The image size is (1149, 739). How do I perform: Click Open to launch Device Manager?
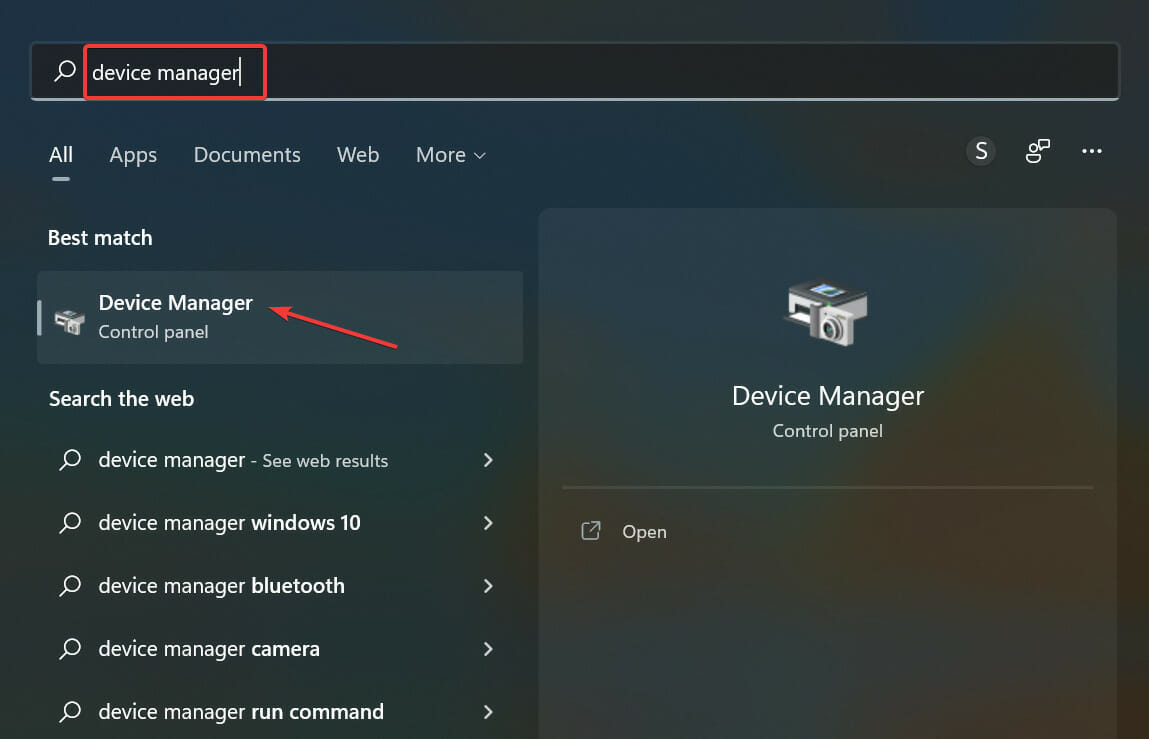point(644,531)
